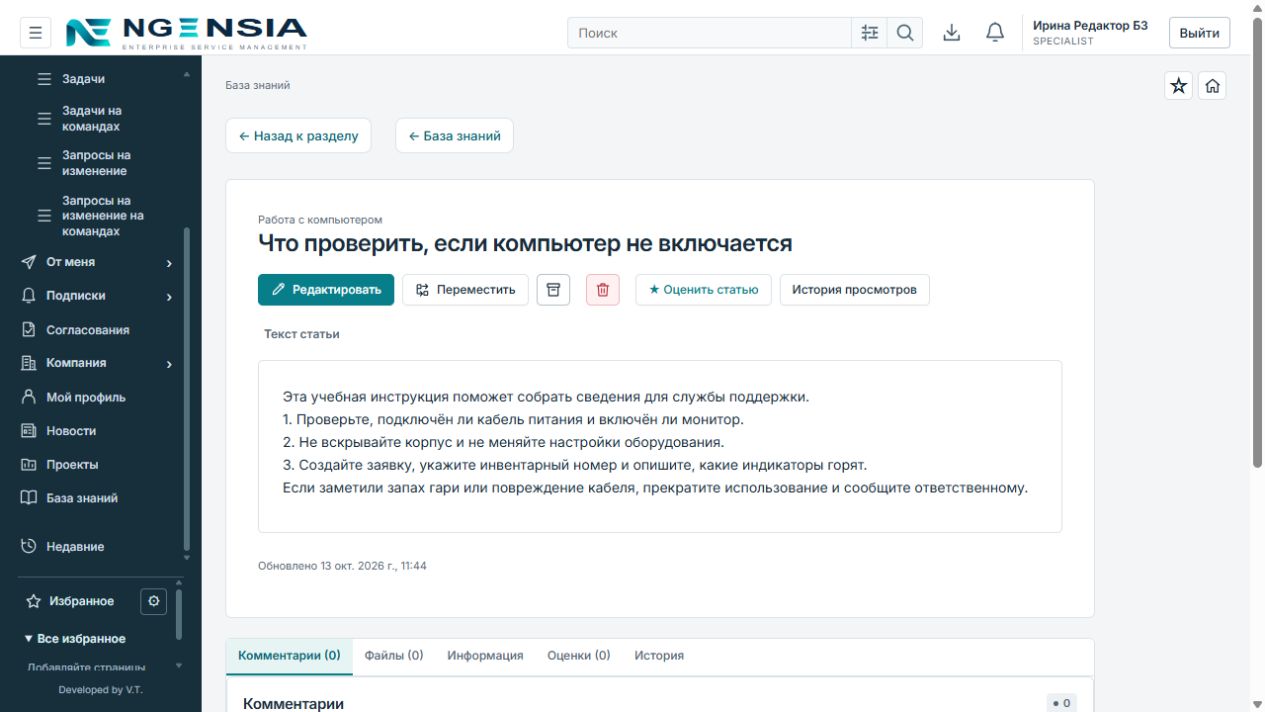Toggle the hamburger sidebar menu button

click(x=35, y=33)
